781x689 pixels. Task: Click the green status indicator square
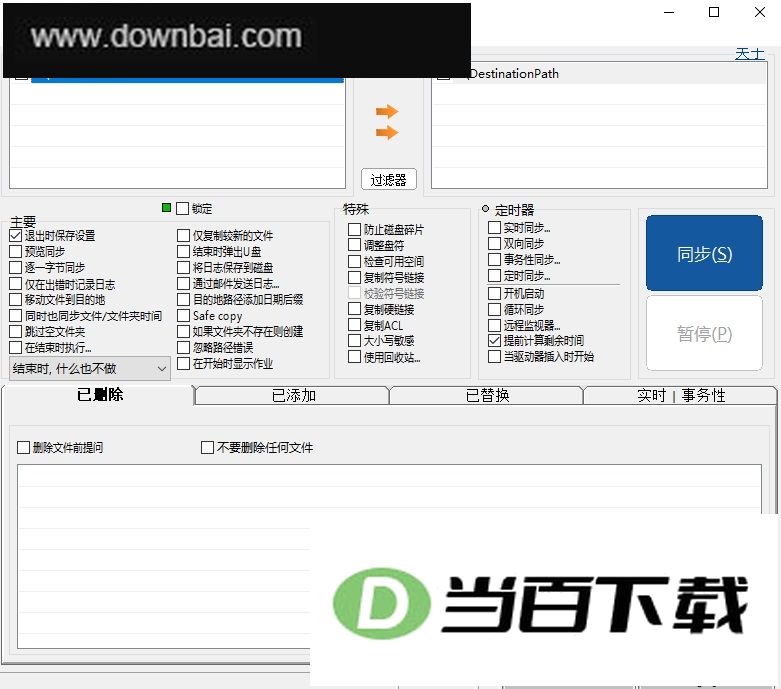pos(166,207)
